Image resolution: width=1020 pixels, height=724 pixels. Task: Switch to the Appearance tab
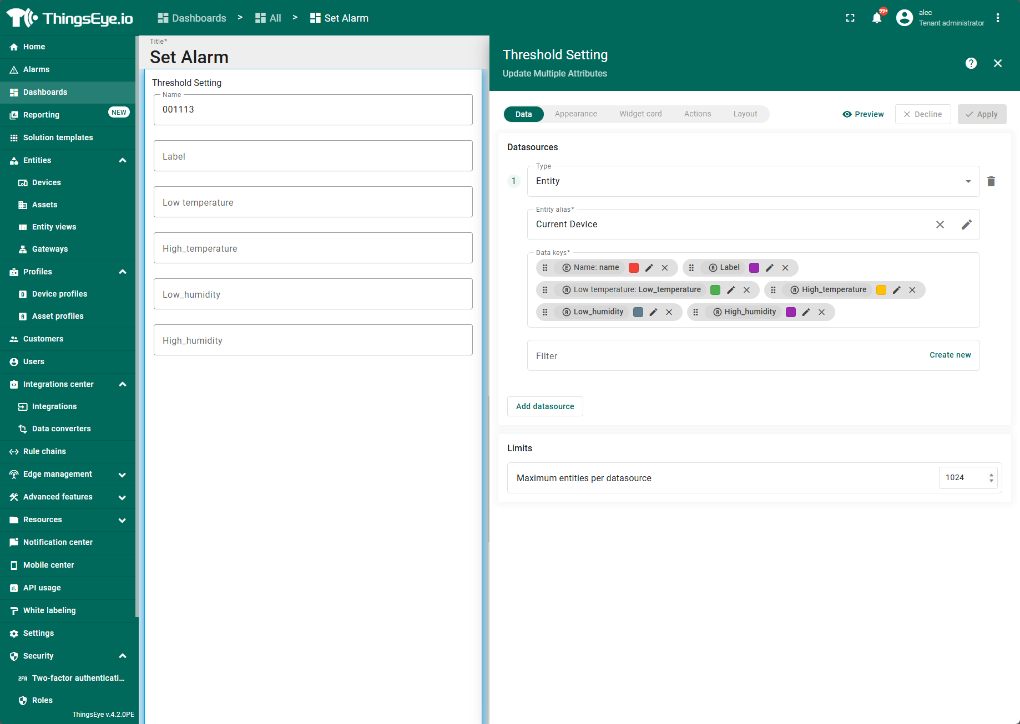pyautogui.click(x=576, y=114)
